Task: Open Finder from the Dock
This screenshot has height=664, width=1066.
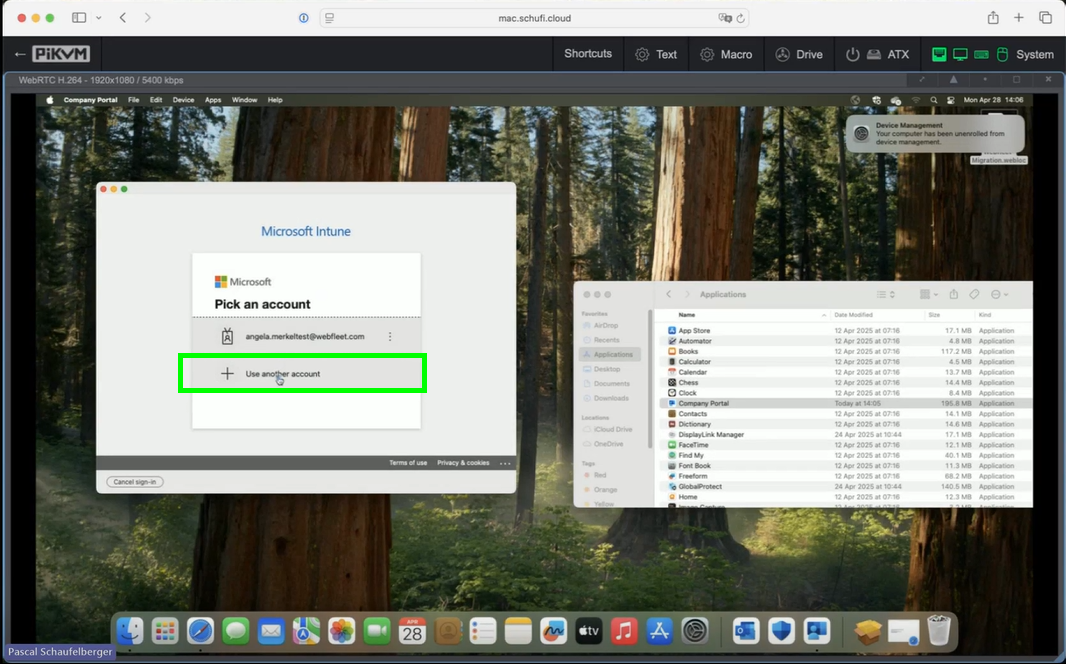Action: click(130, 631)
